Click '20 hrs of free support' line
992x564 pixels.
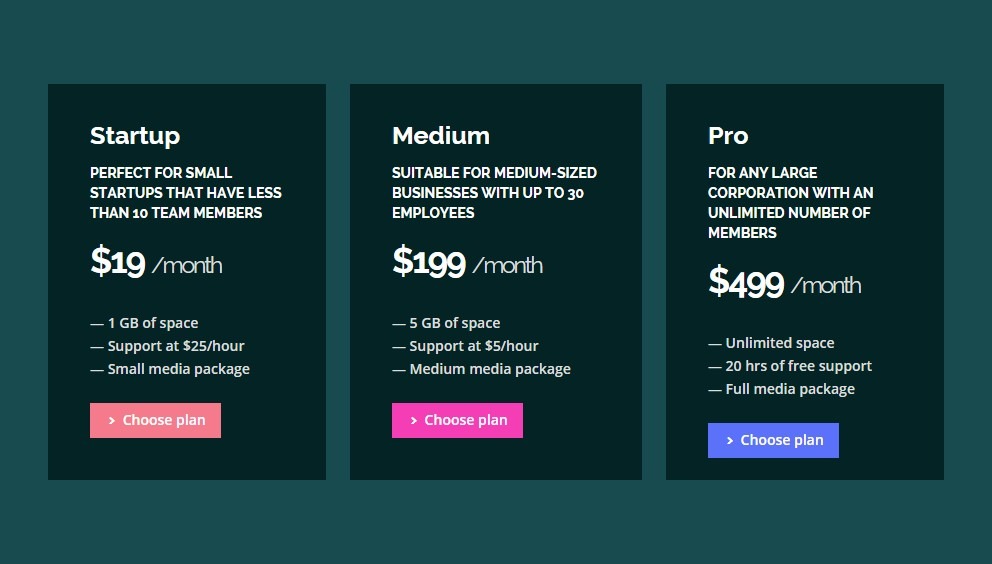pos(790,366)
